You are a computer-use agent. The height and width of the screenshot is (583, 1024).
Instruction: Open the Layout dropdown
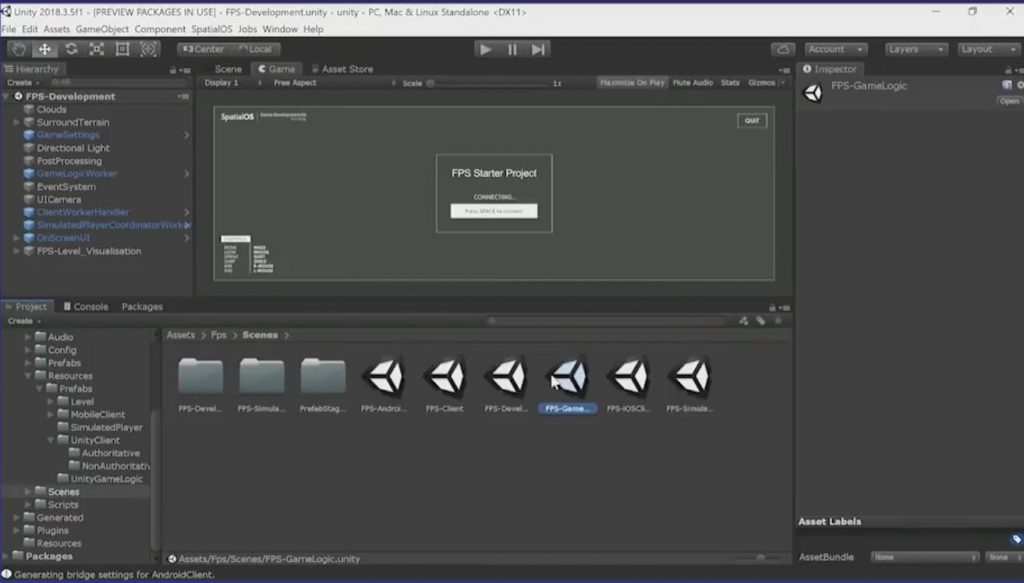tap(989, 49)
